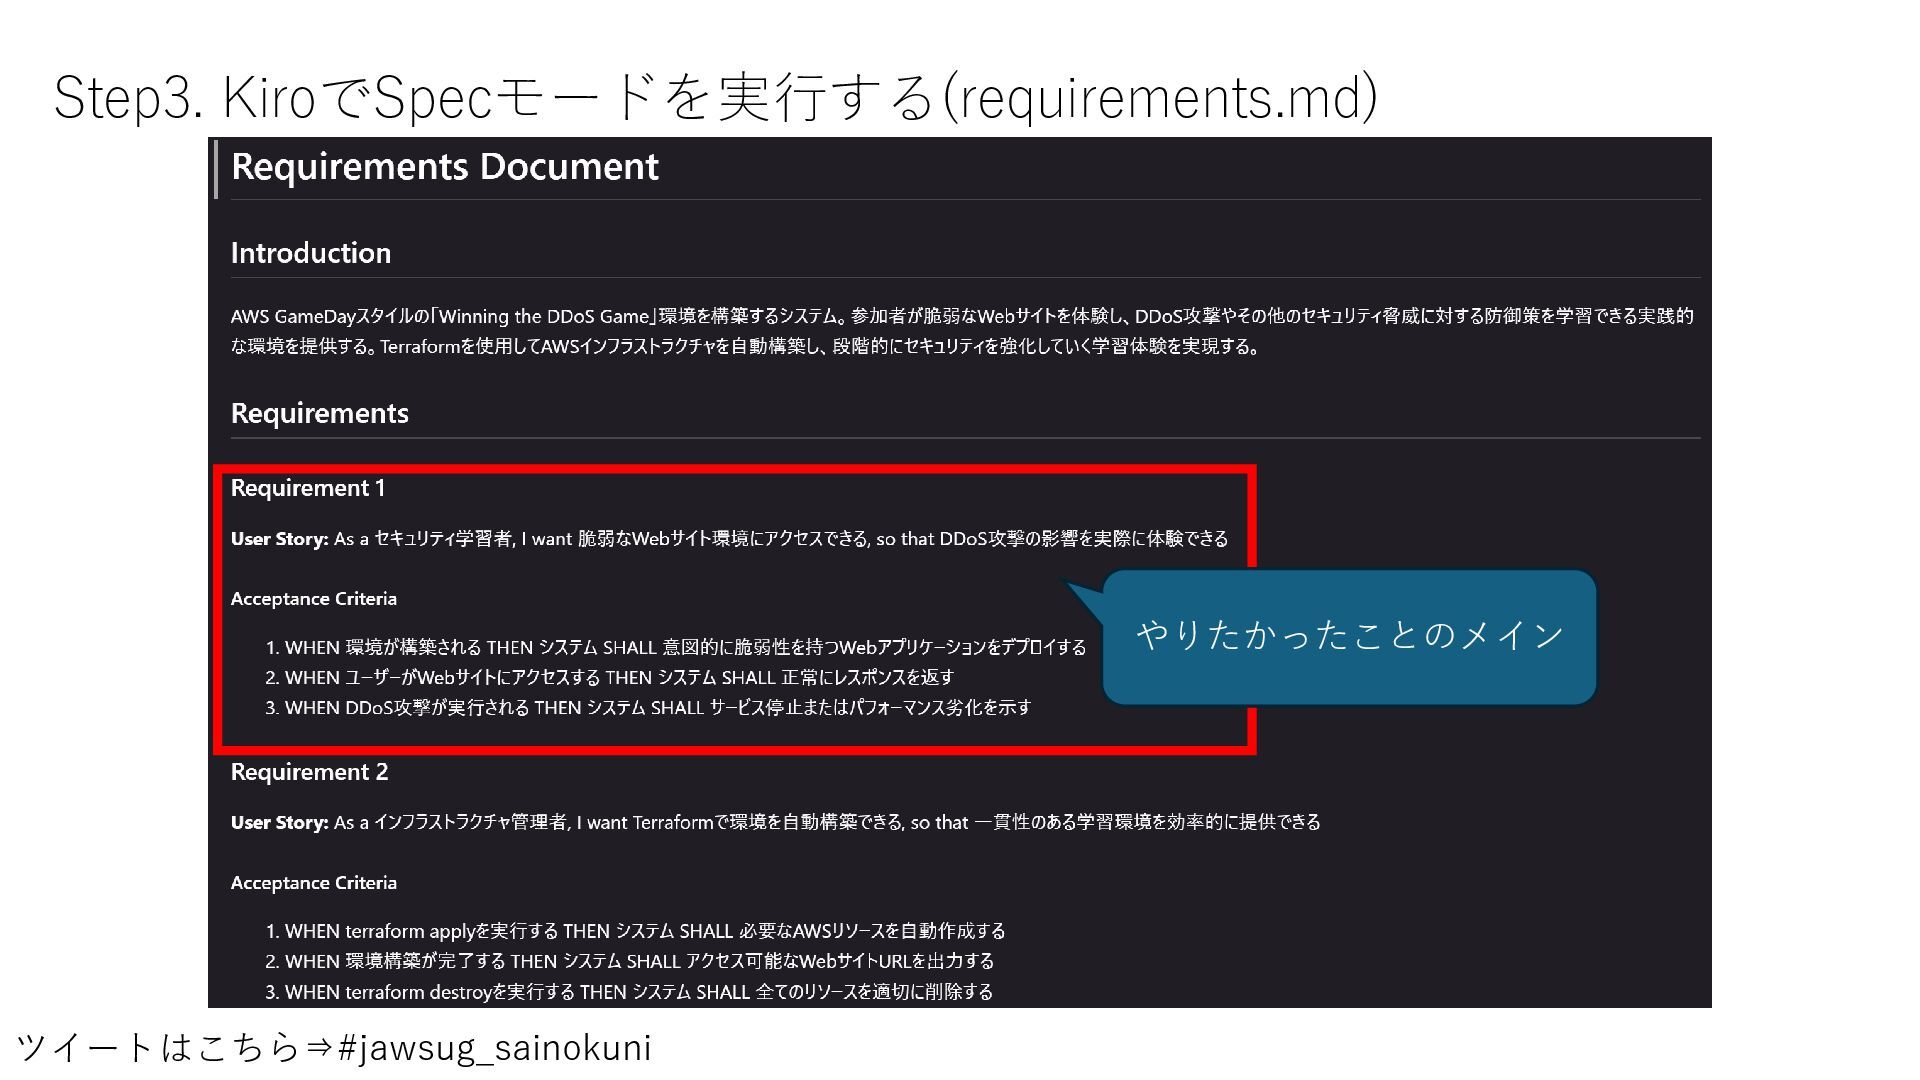Image resolution: width=1920 pixels, height=1080 pixels.
Task: Click the intro line starting 'な環境を提供する。Terraform'
Action: coord(745,347)
